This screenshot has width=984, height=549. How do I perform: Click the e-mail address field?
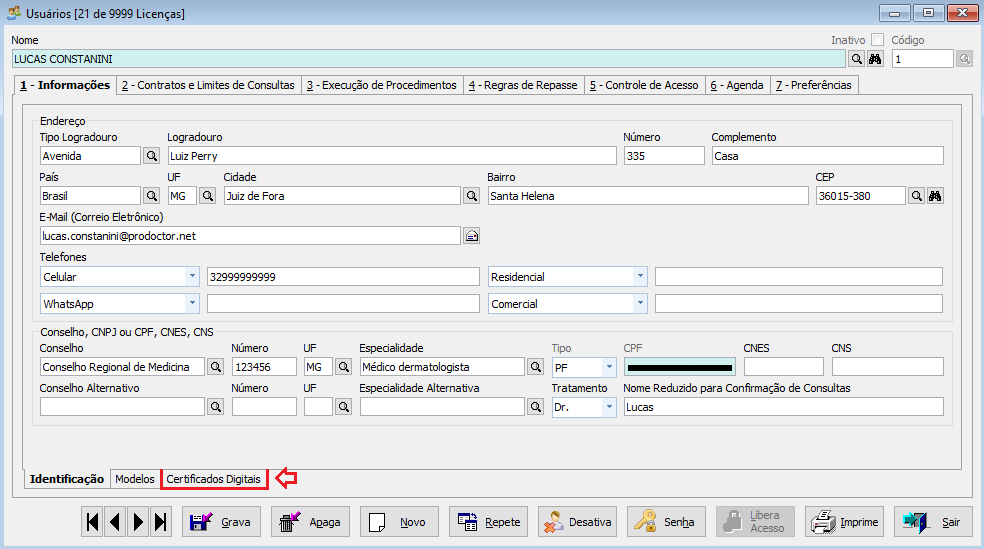(x=250, y=236)
